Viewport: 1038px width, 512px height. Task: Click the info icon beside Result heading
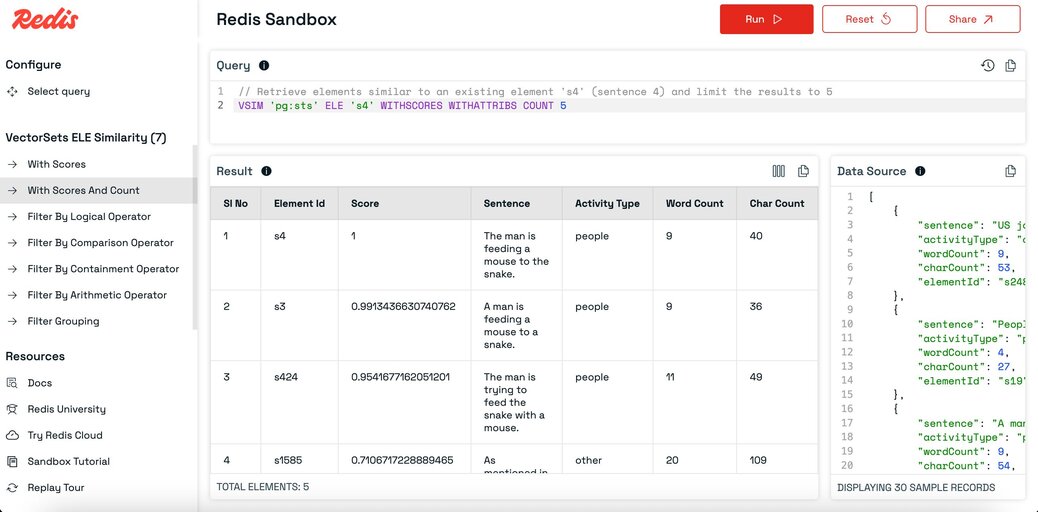point(266,171)
